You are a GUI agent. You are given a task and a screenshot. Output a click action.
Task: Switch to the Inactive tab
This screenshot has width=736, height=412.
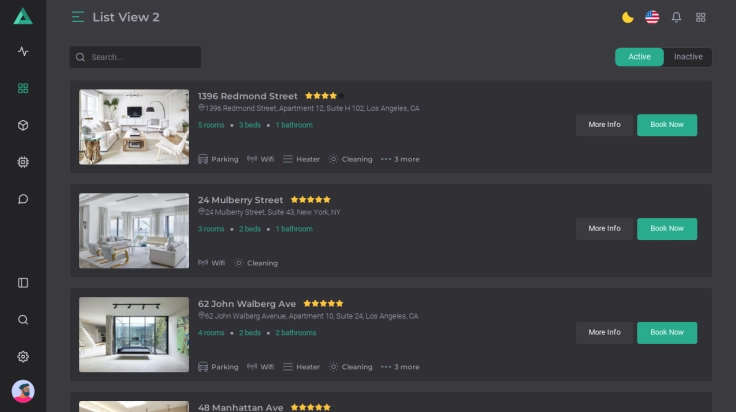pyautogui.click(x=688, y=57)
